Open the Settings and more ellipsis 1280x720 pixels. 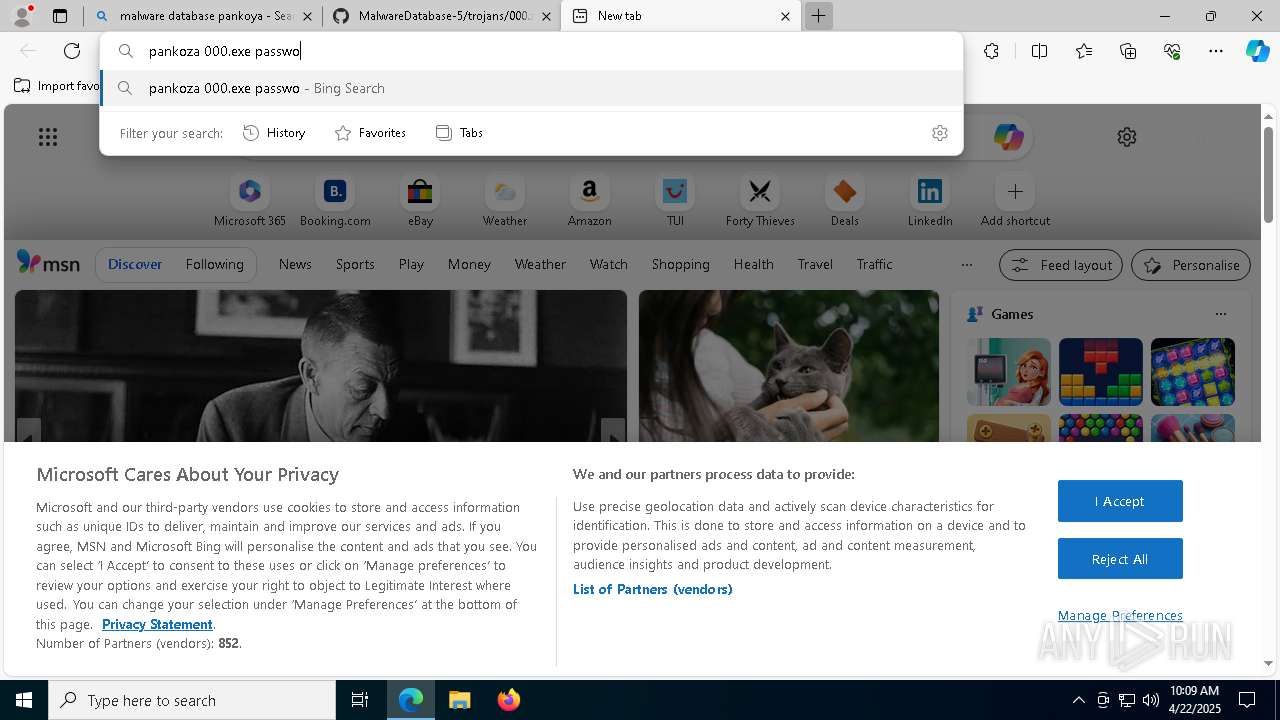[1216, 51]
